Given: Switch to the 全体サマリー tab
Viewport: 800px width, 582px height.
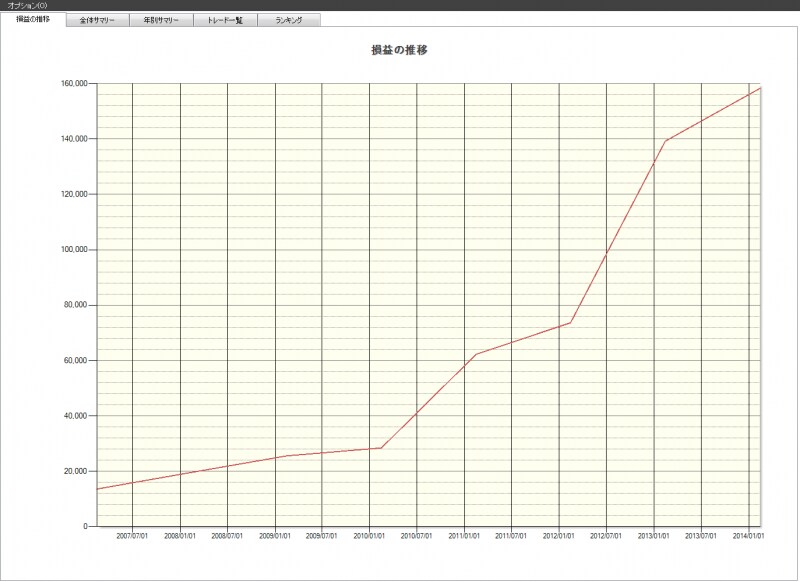Looking at the screenshot, I should [97, 20].
